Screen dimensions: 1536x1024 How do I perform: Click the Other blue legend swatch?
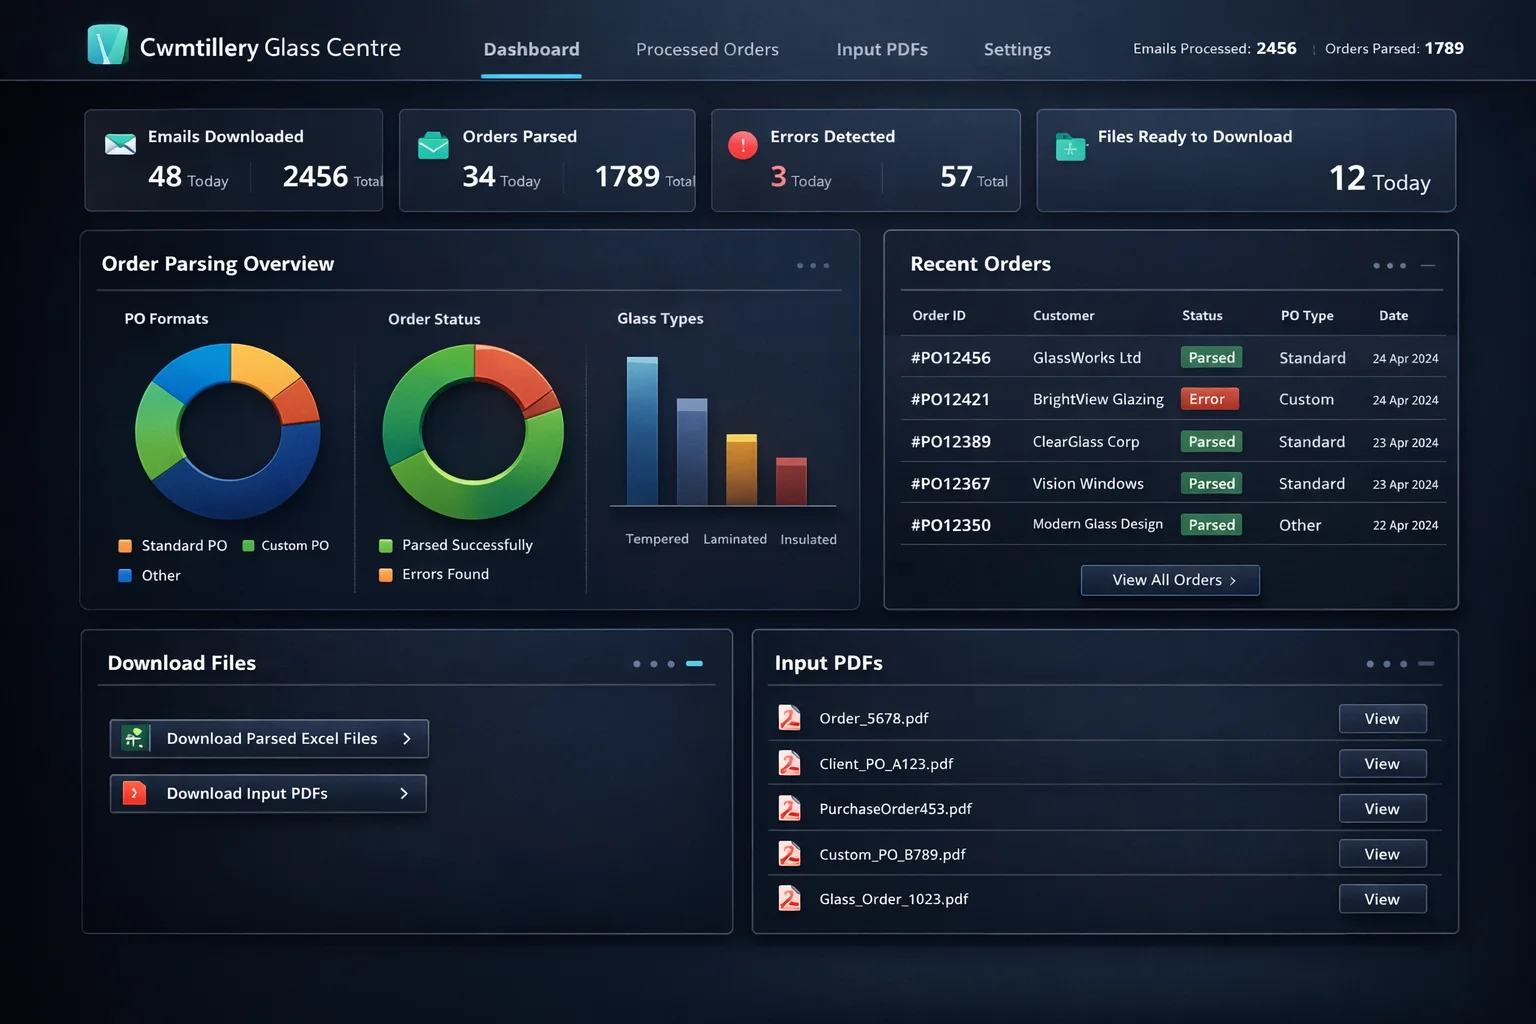coord(125,575)
